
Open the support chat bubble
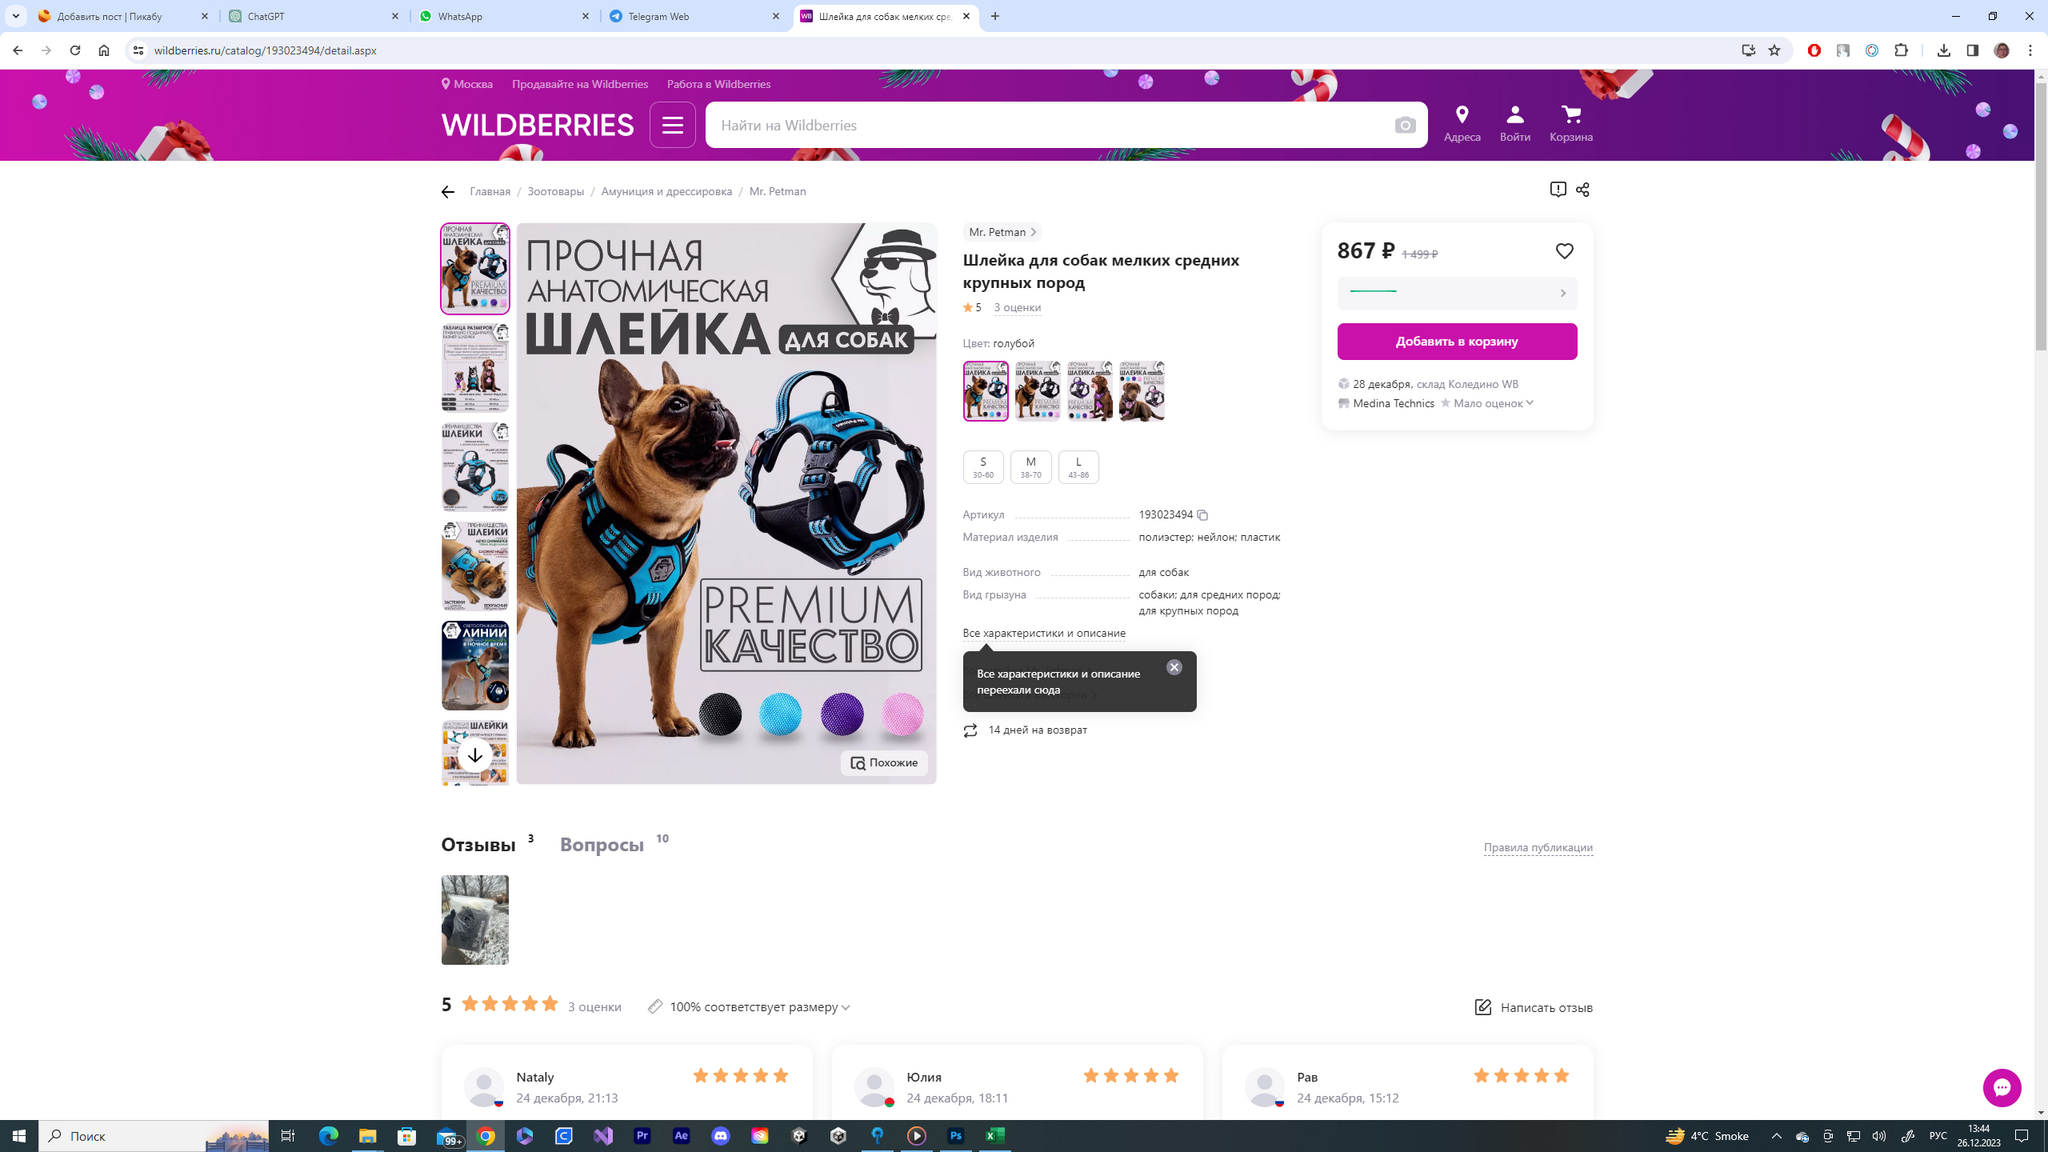(2001, 1087)
